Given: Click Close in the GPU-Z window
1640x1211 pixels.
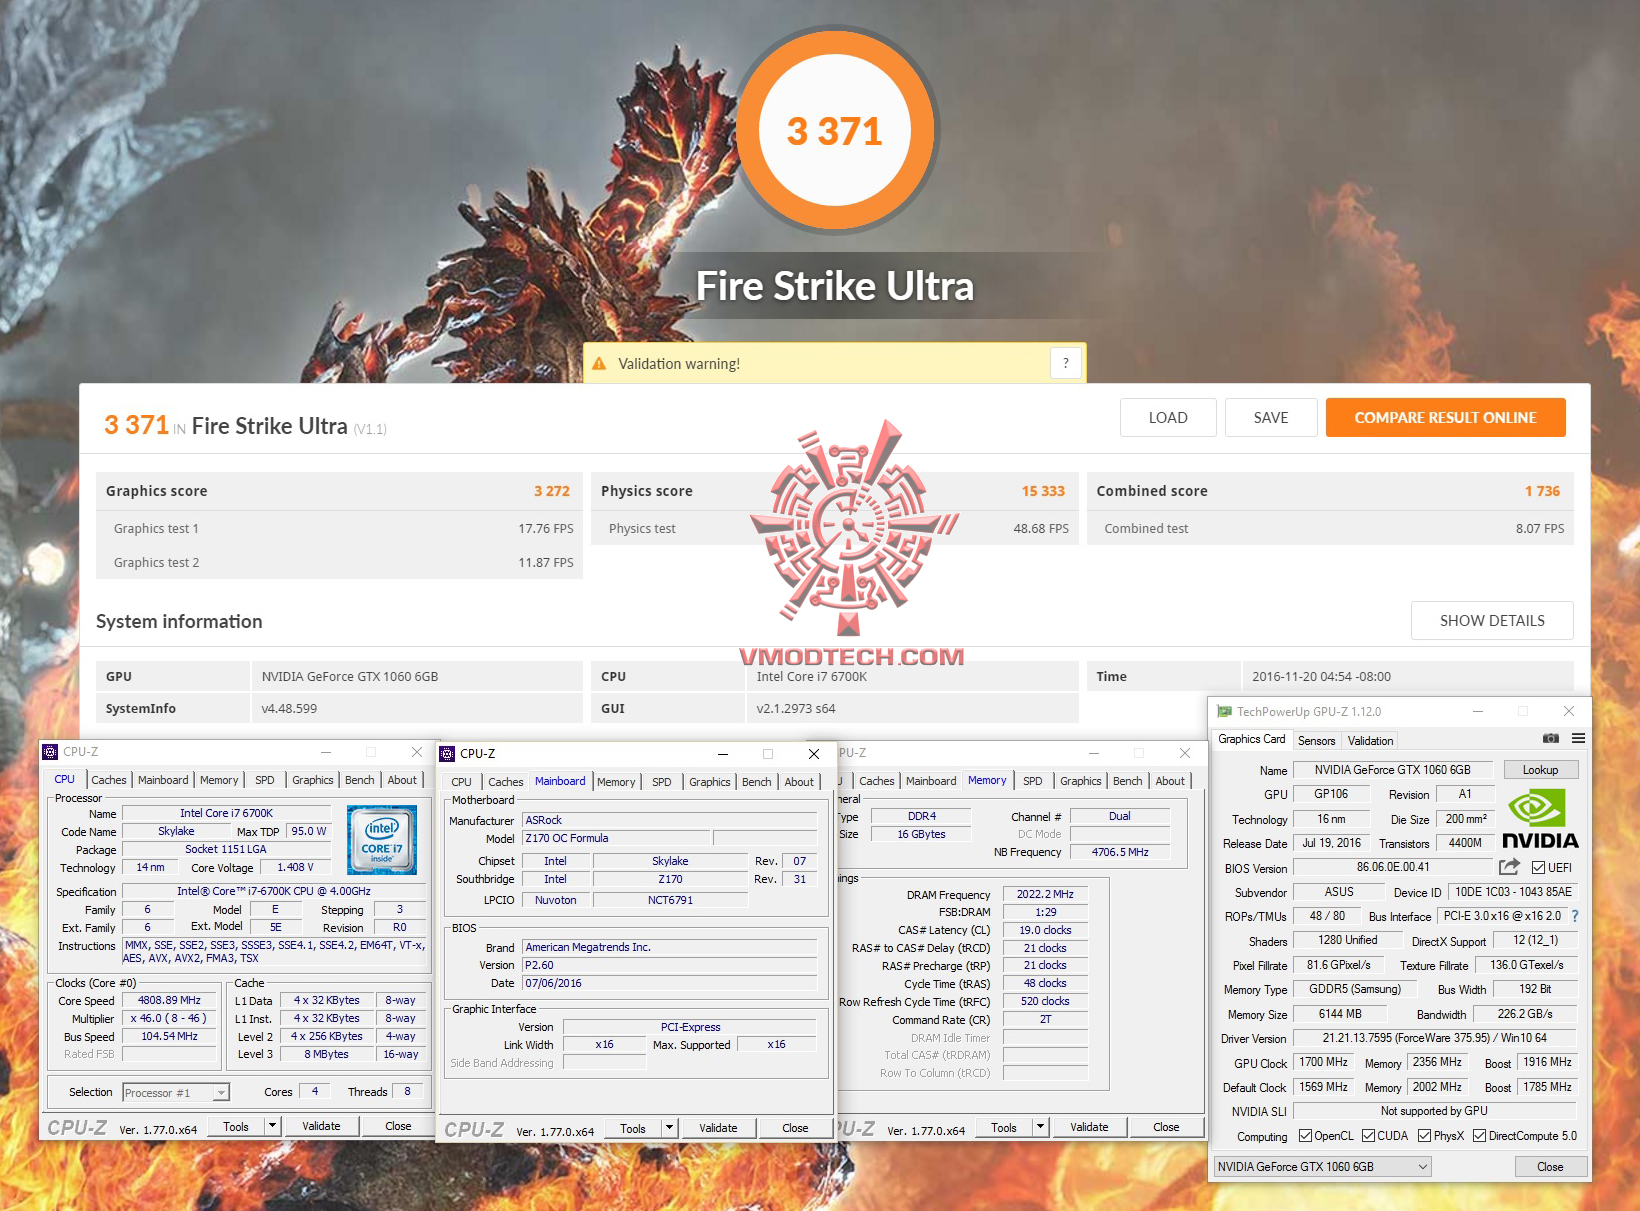Looking at the screenshot, I should coord(1550,1167).
